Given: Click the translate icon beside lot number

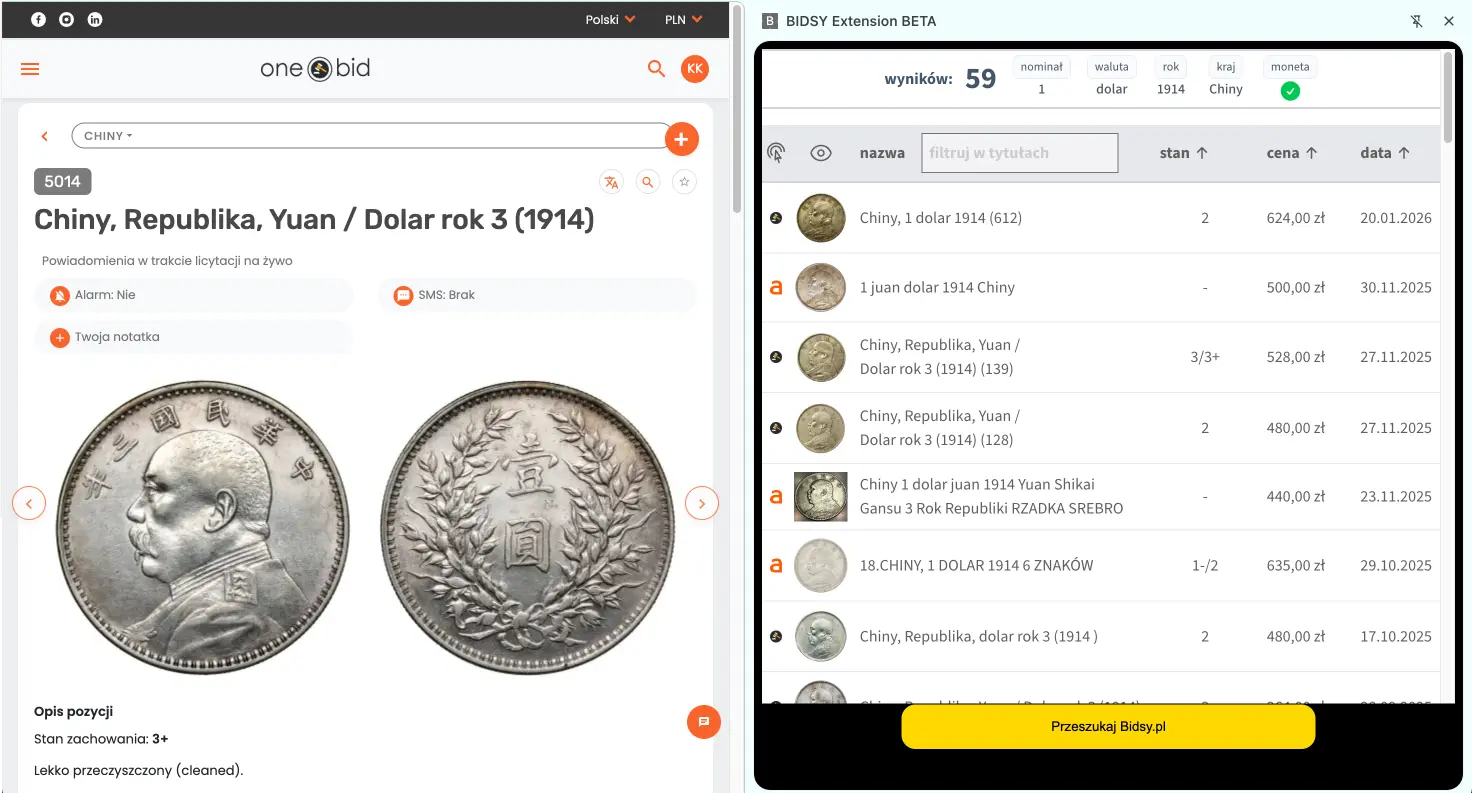Looking at the screenshot, I should click(611, 182).
